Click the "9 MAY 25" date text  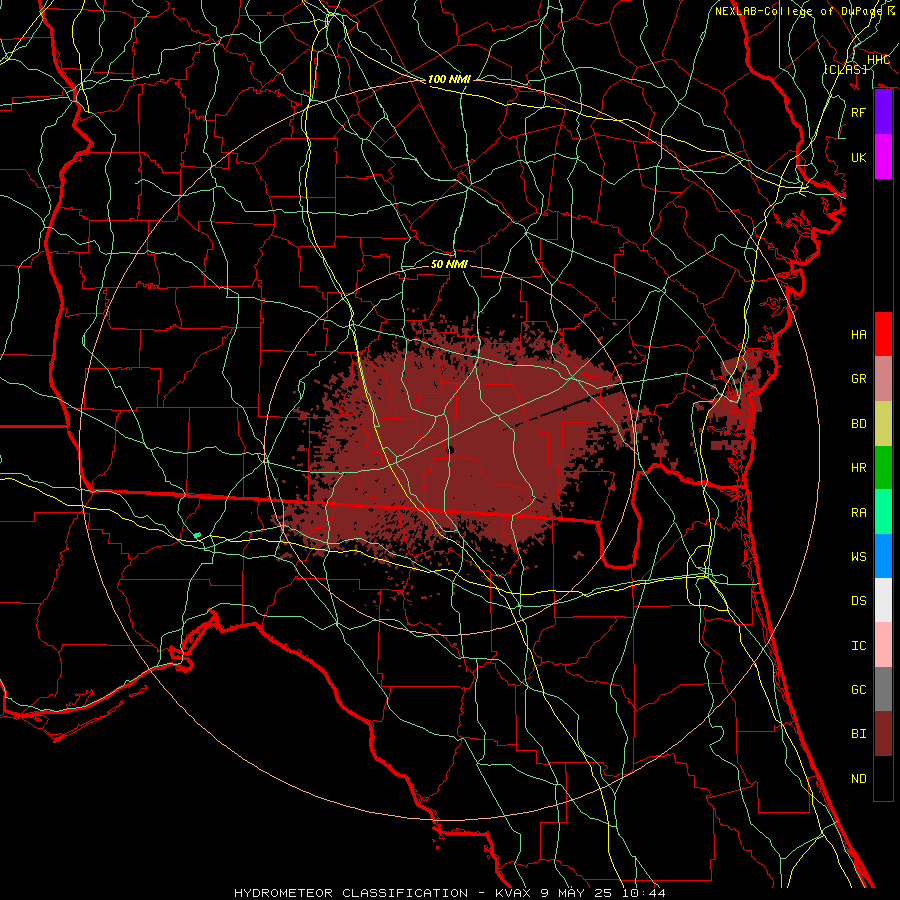pyautogui.click(x=576, y=893)
